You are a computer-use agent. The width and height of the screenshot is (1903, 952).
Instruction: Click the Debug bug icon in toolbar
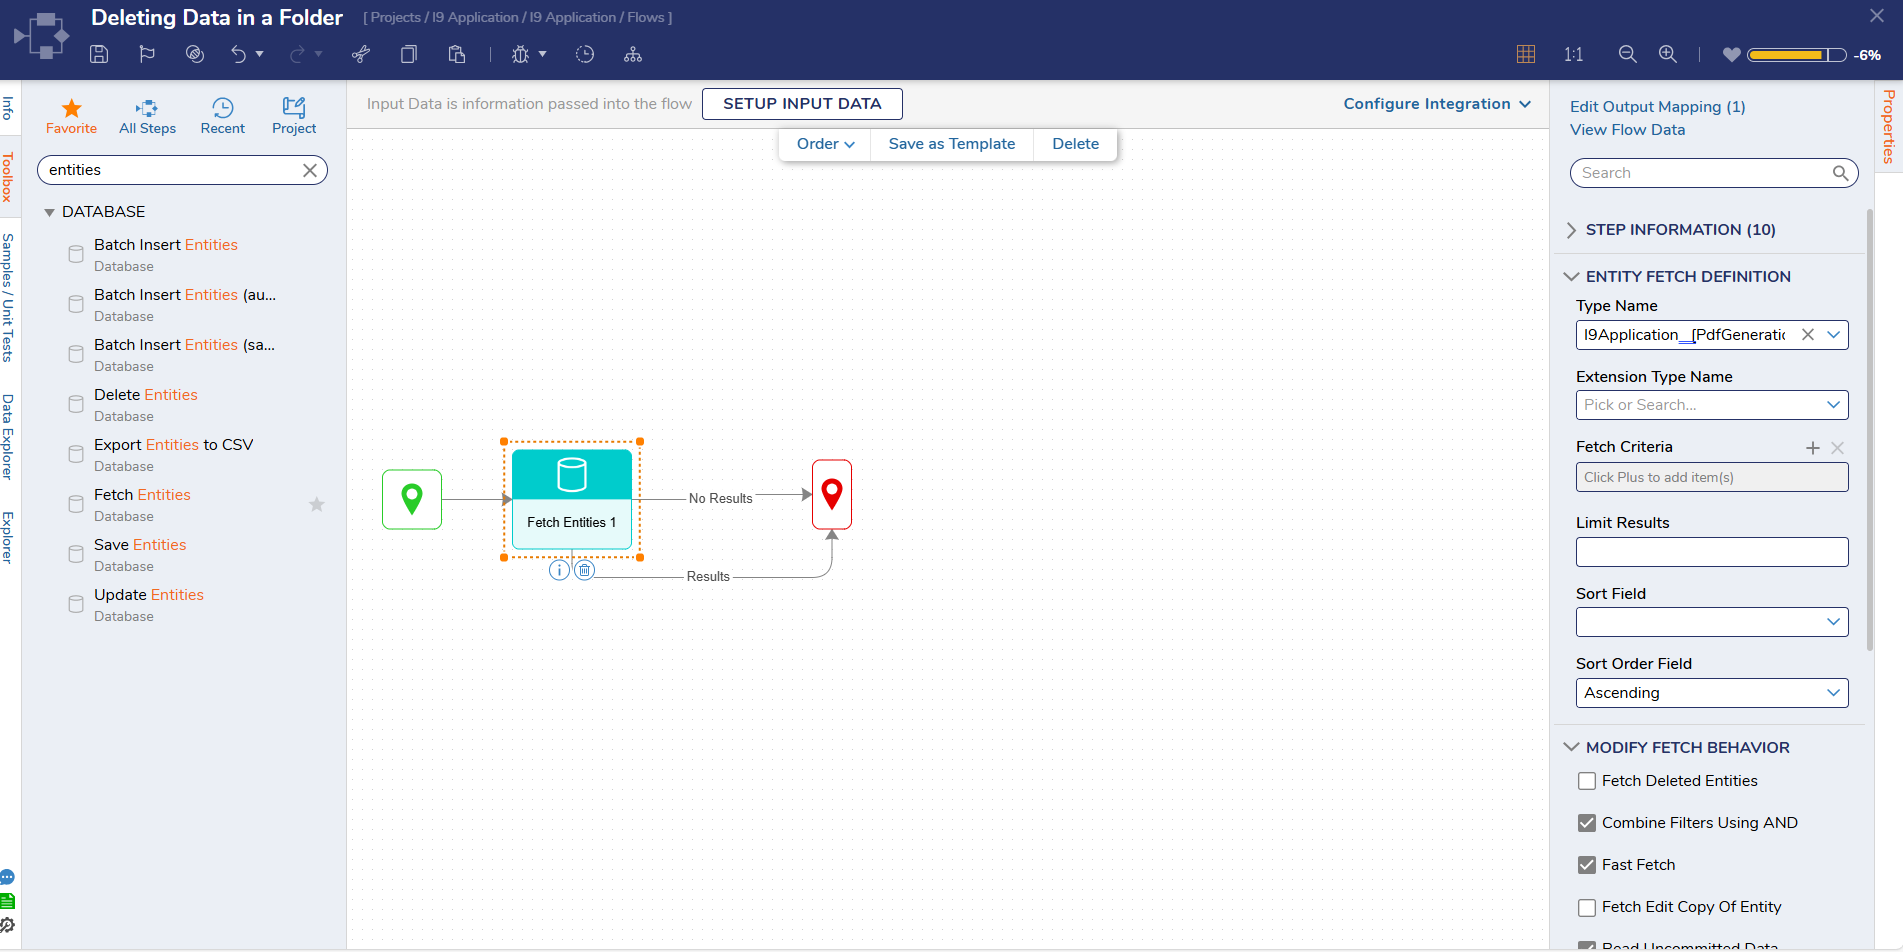[520, 55]
